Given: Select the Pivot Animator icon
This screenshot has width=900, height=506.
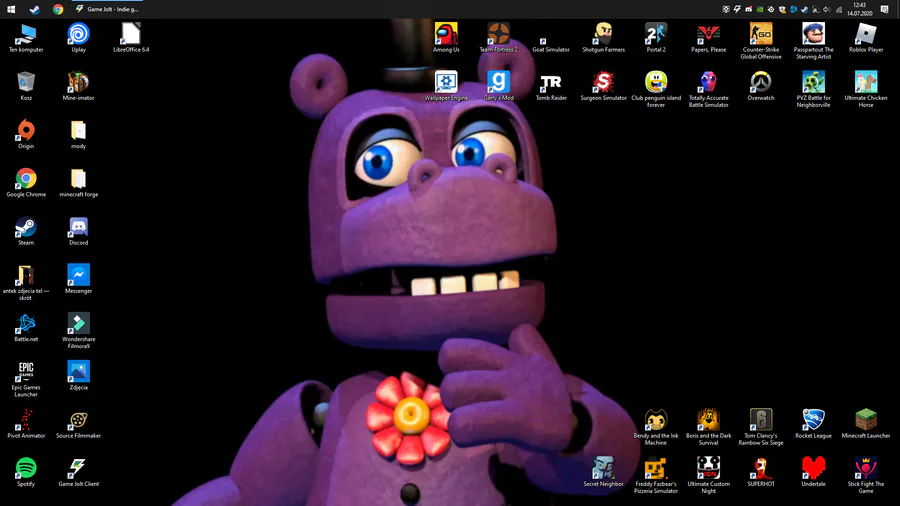Looking at the screenshot, I should [x=26, y=423].
